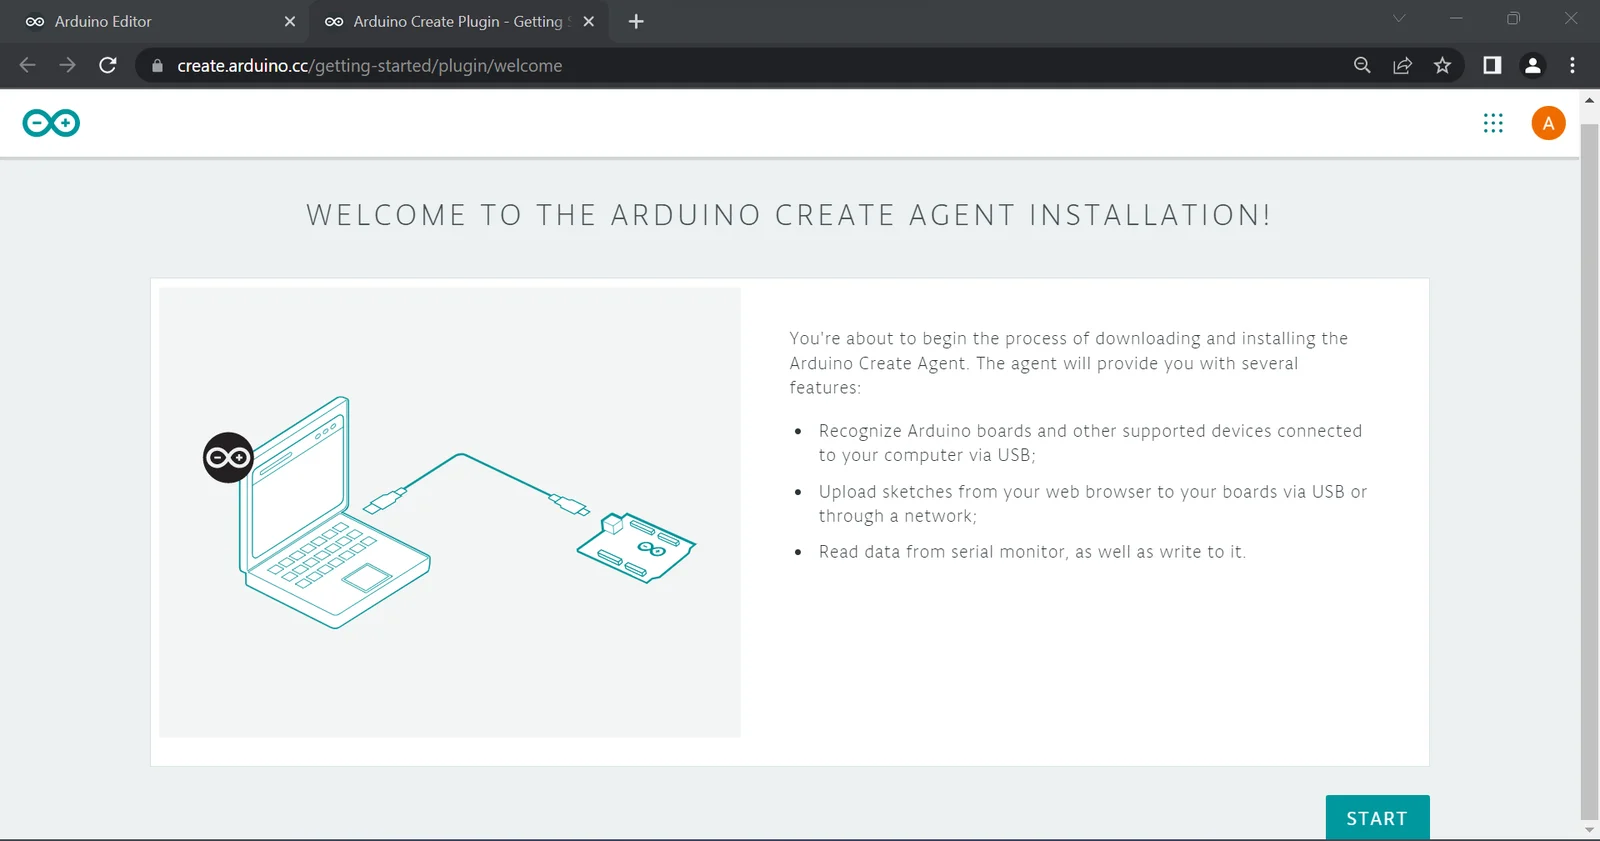Click the Arduino Create Plugin tab favicon
The height and width of the screenshot is (841, 1600).
click(x=334, y=21)
